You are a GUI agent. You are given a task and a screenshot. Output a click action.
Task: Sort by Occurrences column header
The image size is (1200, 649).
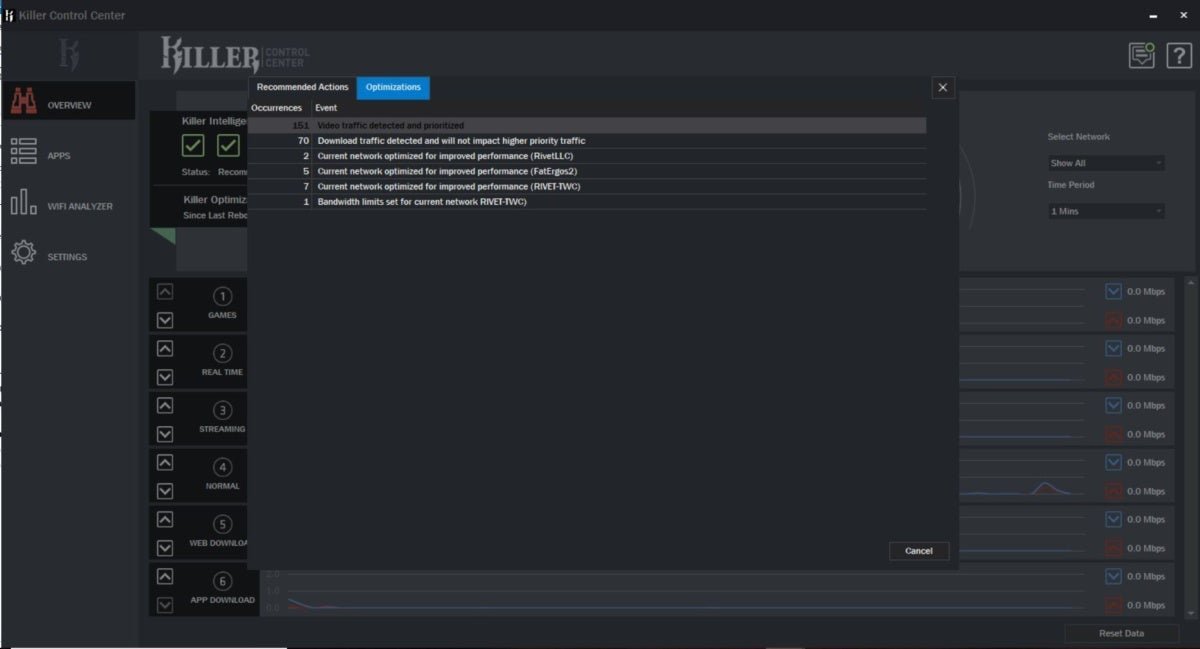(x=276, y=108)
